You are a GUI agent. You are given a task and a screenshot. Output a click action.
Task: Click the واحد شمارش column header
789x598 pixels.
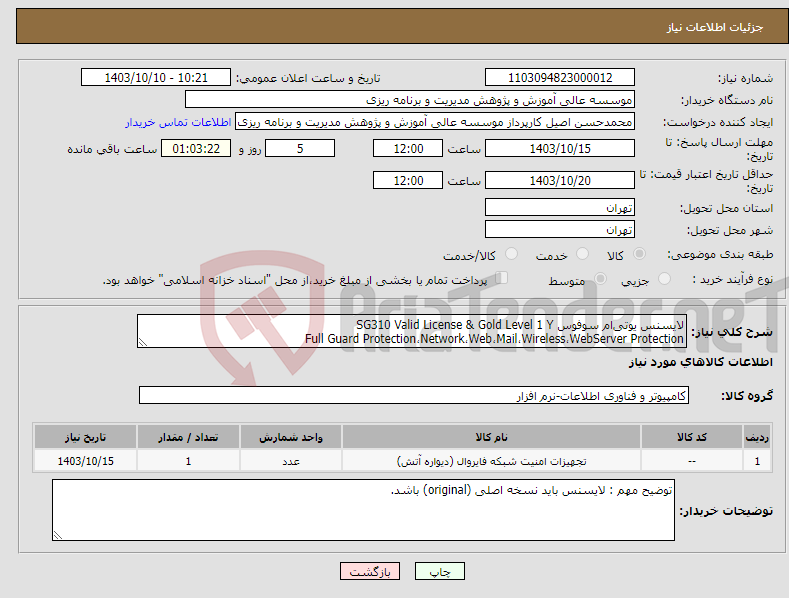coord(291,437)
